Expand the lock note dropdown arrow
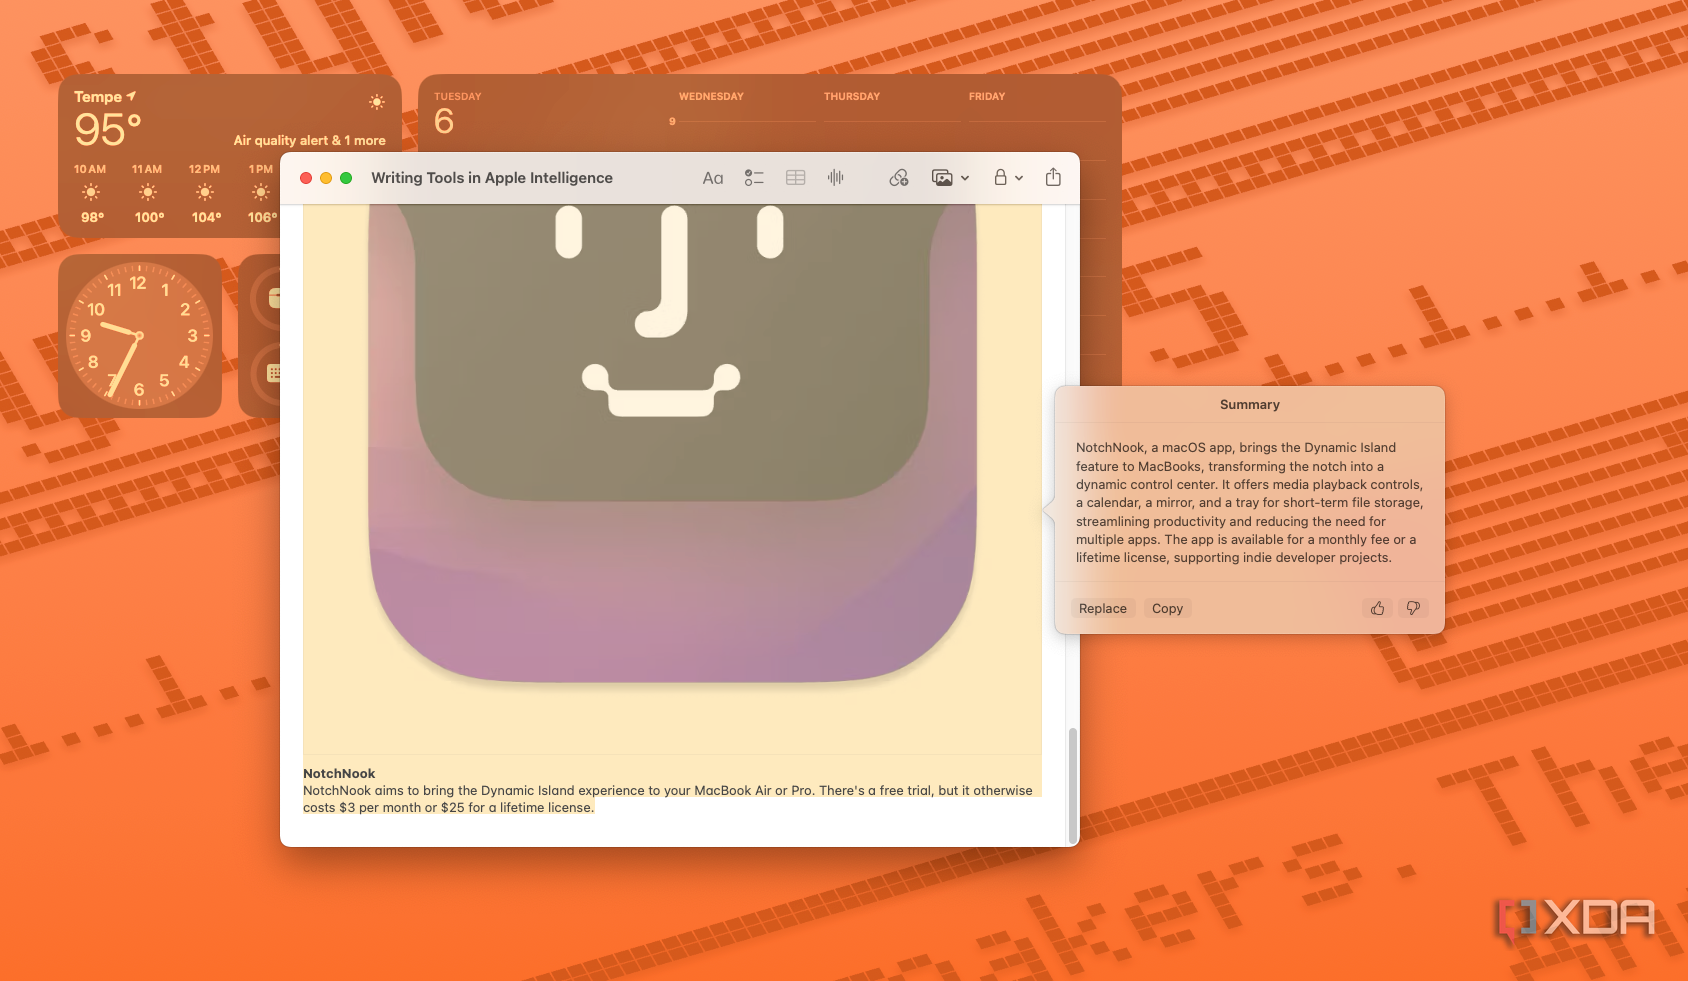This screenshot has width=1688, height=981. 1019,178
